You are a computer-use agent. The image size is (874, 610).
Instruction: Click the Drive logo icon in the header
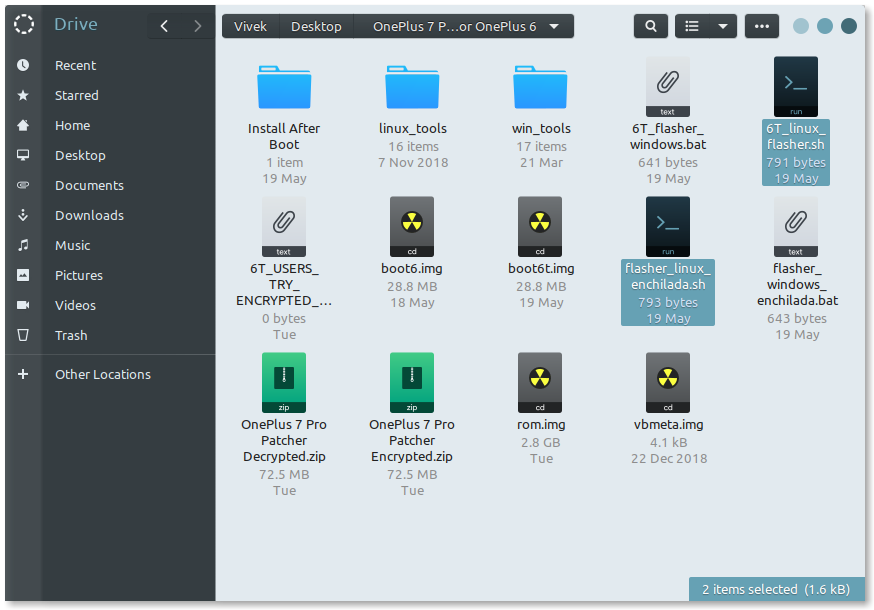point(24,25)
